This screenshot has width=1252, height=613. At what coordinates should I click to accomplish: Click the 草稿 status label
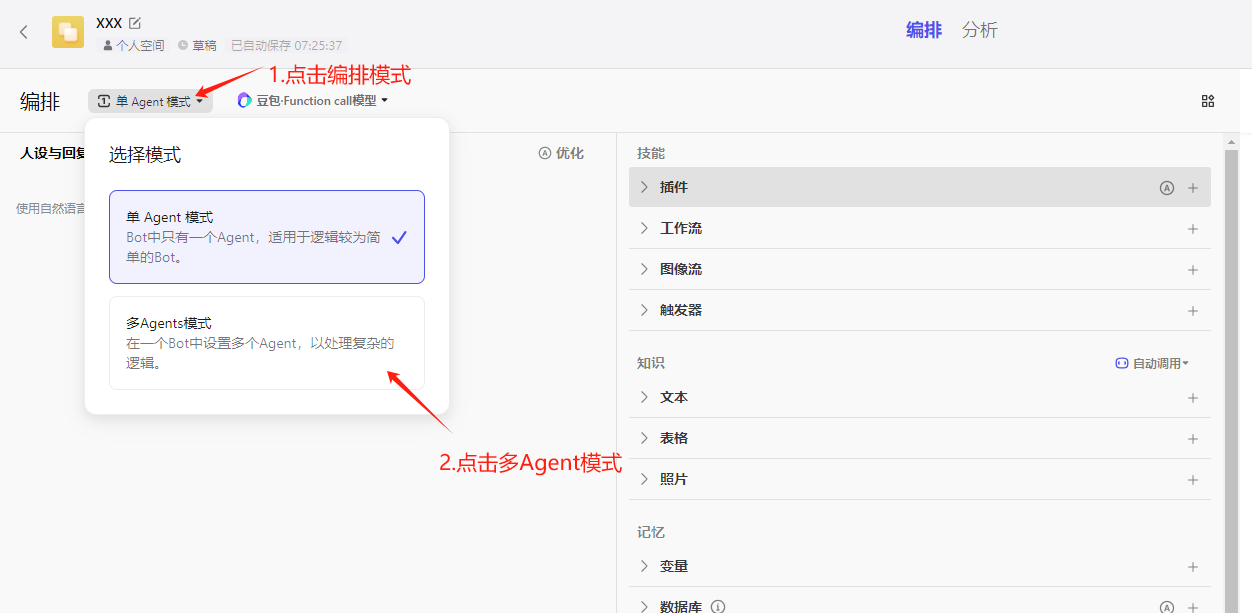pyautogui.click(x=197, y=45)
